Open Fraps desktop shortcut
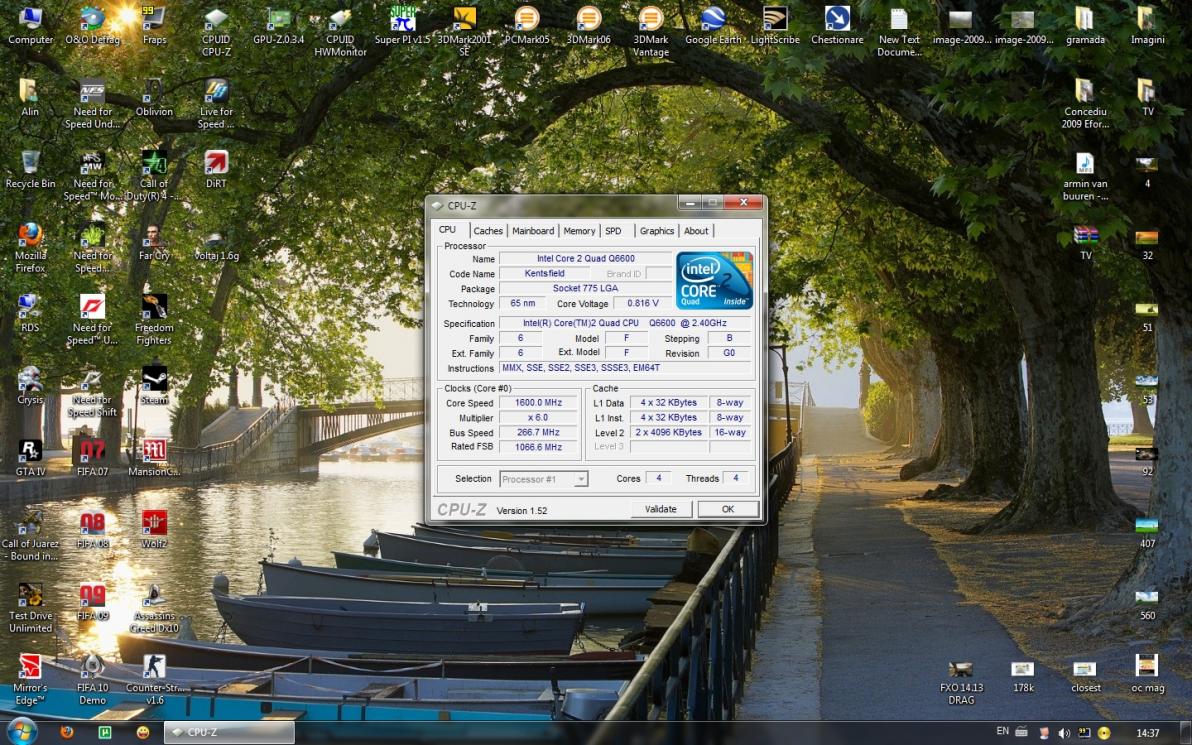Viewport: 1192px width, 745px height. coord(154,25)
